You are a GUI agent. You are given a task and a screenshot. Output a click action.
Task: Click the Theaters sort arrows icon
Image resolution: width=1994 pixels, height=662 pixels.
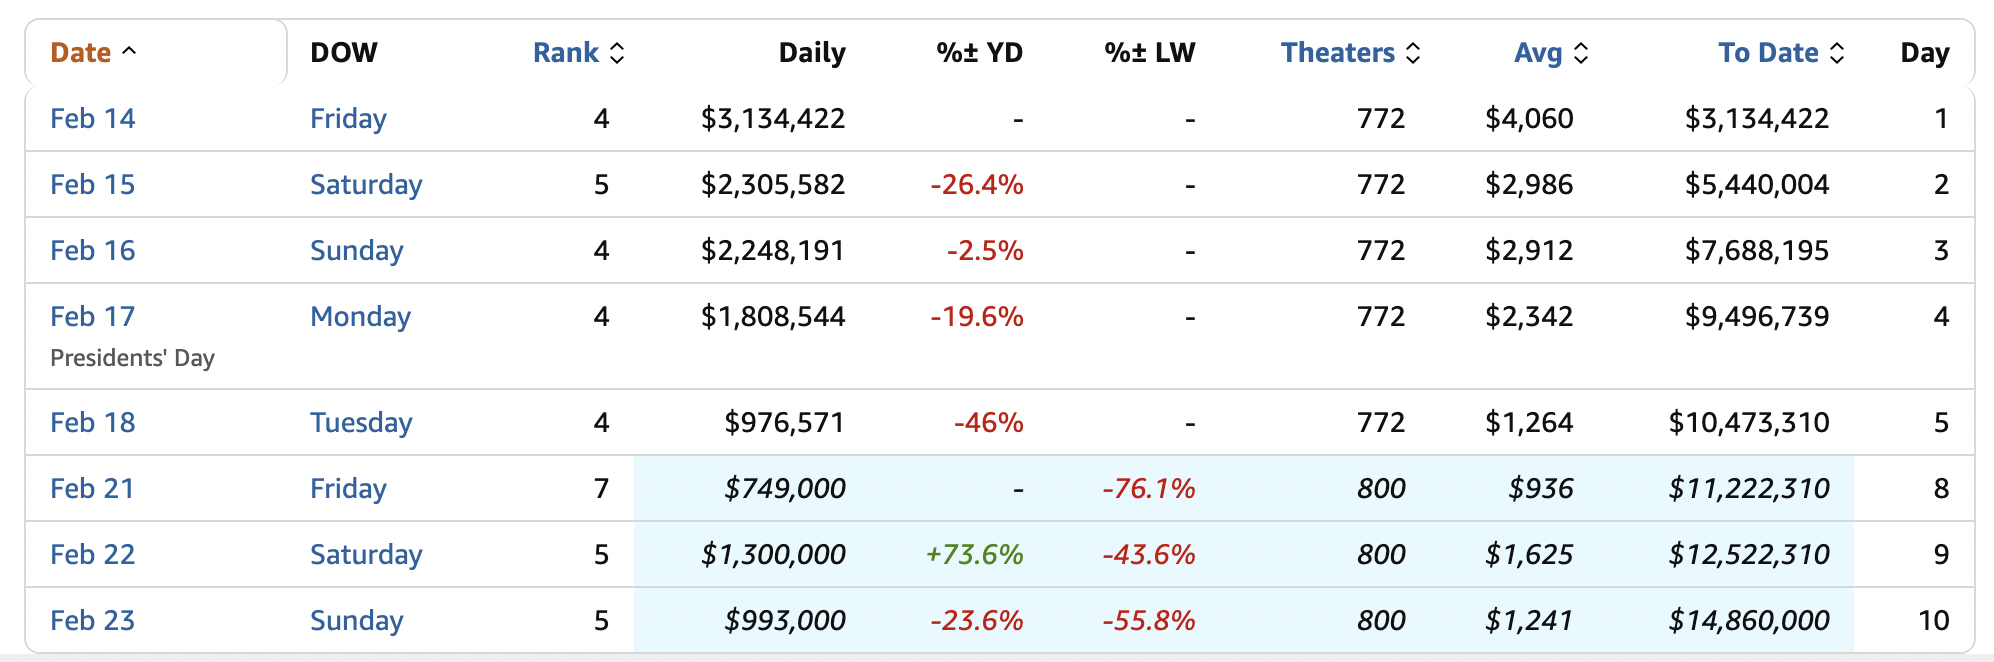pos(1413,53)
